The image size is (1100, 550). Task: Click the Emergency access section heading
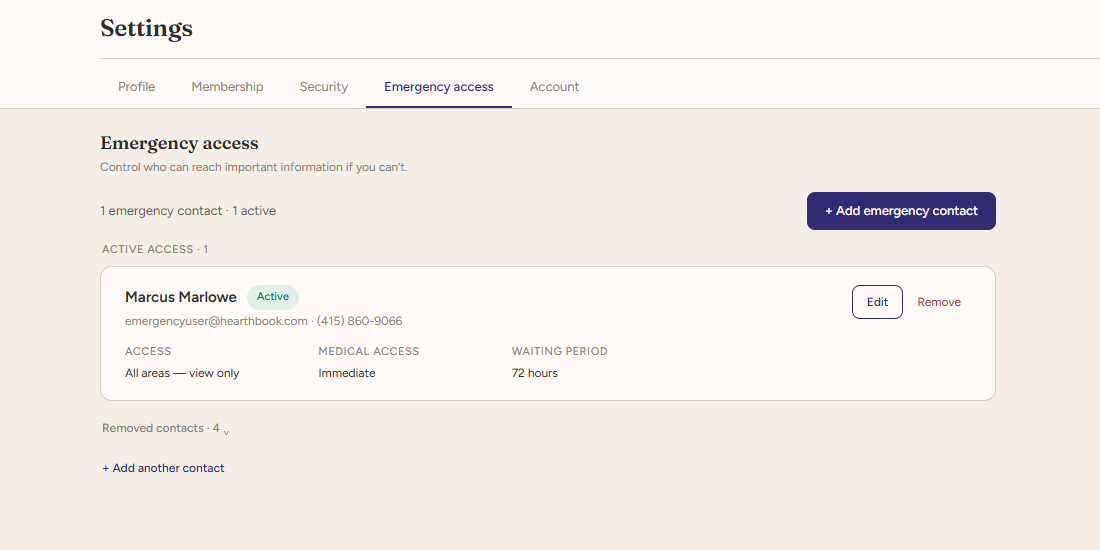pyautogui.click(x=180, y=143)
